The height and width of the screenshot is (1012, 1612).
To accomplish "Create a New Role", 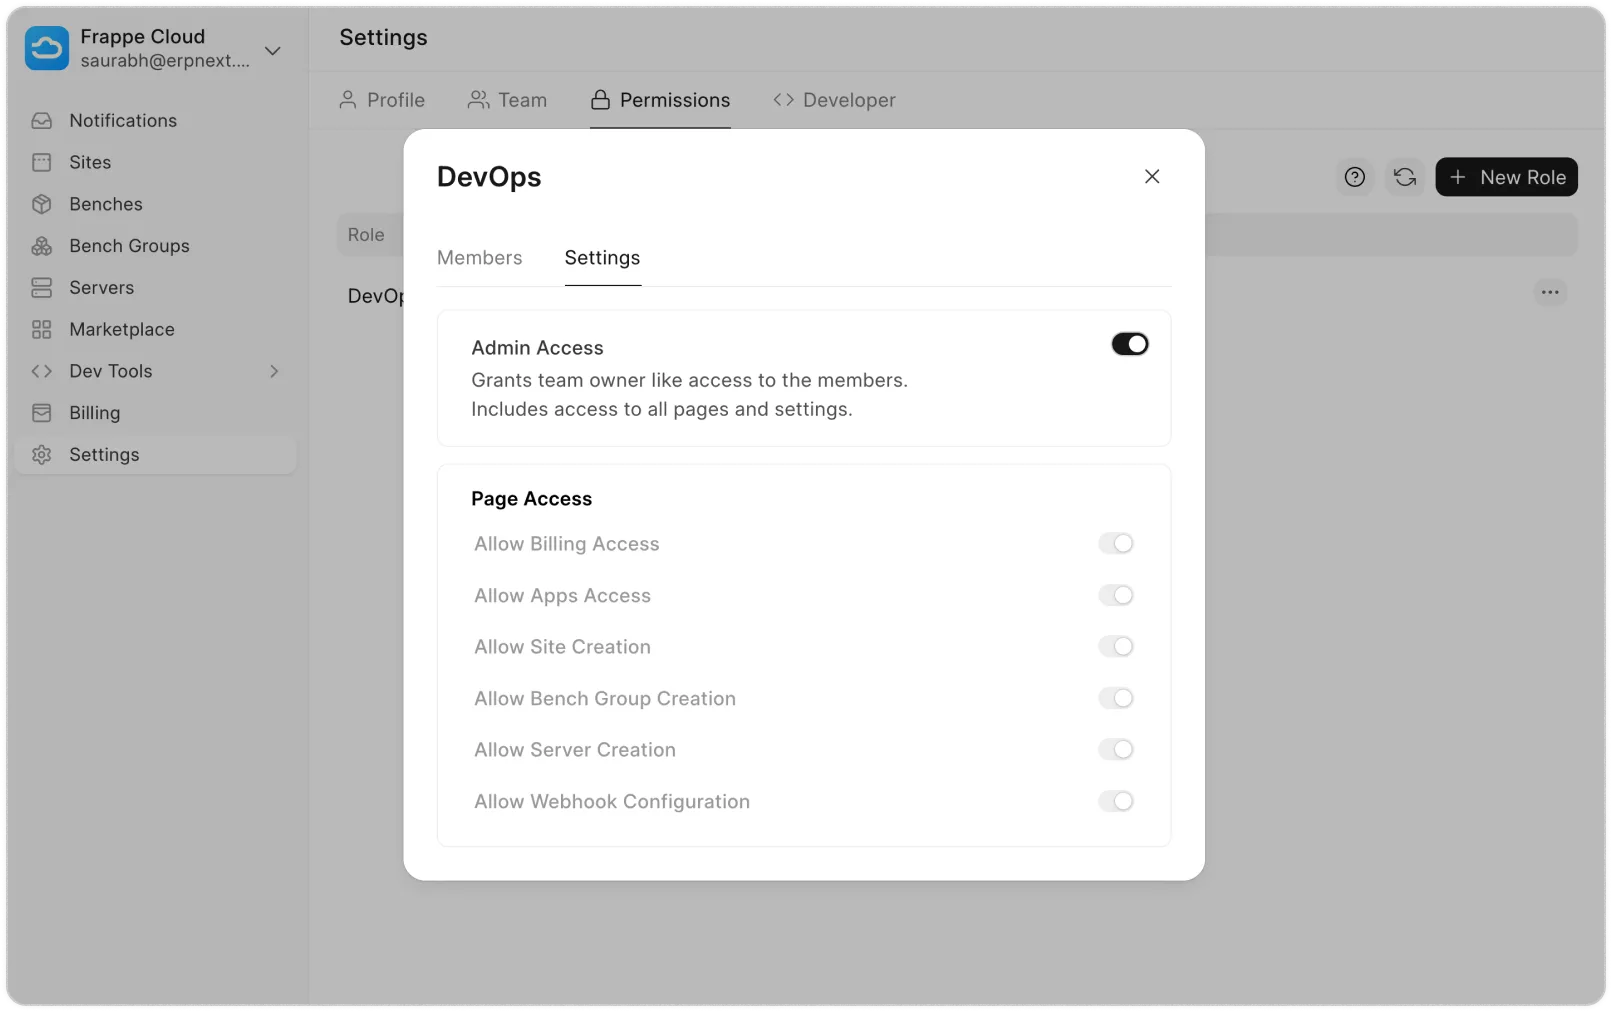I will tap(1506, 177).
